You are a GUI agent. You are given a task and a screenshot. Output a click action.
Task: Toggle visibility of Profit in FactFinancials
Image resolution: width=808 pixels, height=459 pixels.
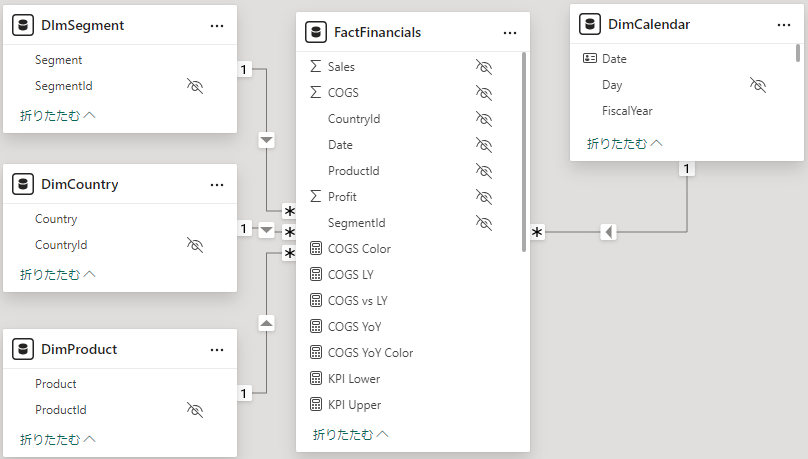[484, 197]
